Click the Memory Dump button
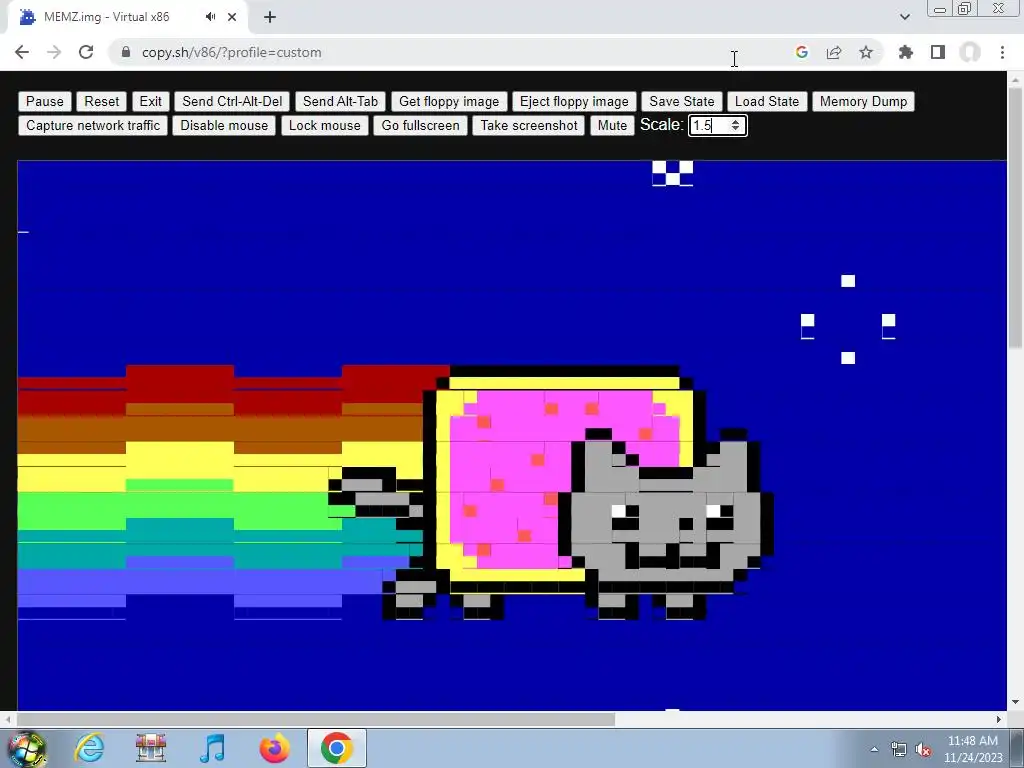 [x=863, y=101]
